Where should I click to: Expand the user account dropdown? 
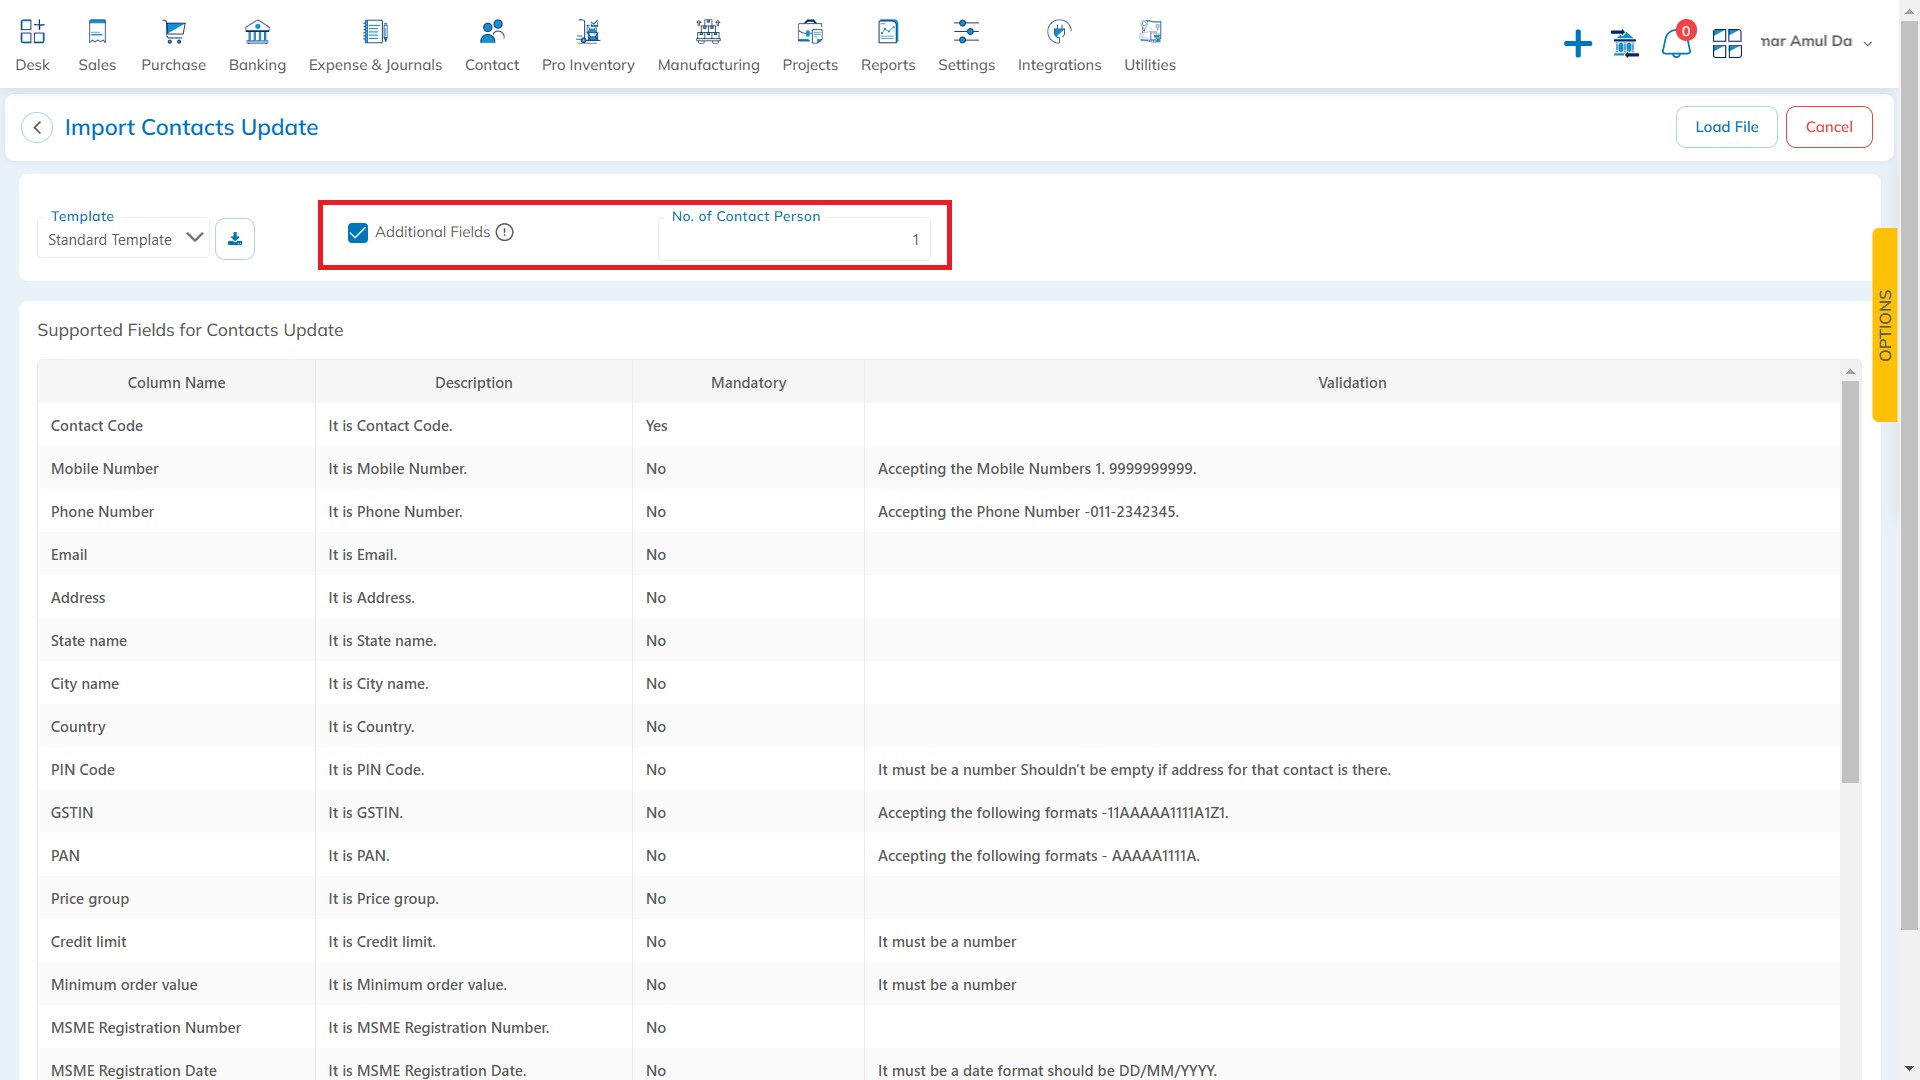[x=1867, y=43]
